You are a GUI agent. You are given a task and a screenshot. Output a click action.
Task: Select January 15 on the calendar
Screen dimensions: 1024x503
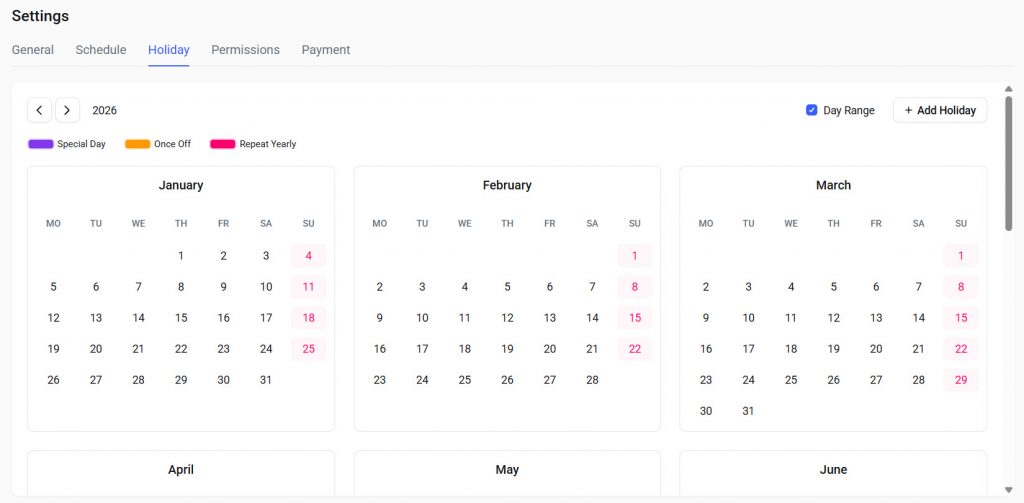[x=181, y=318]
